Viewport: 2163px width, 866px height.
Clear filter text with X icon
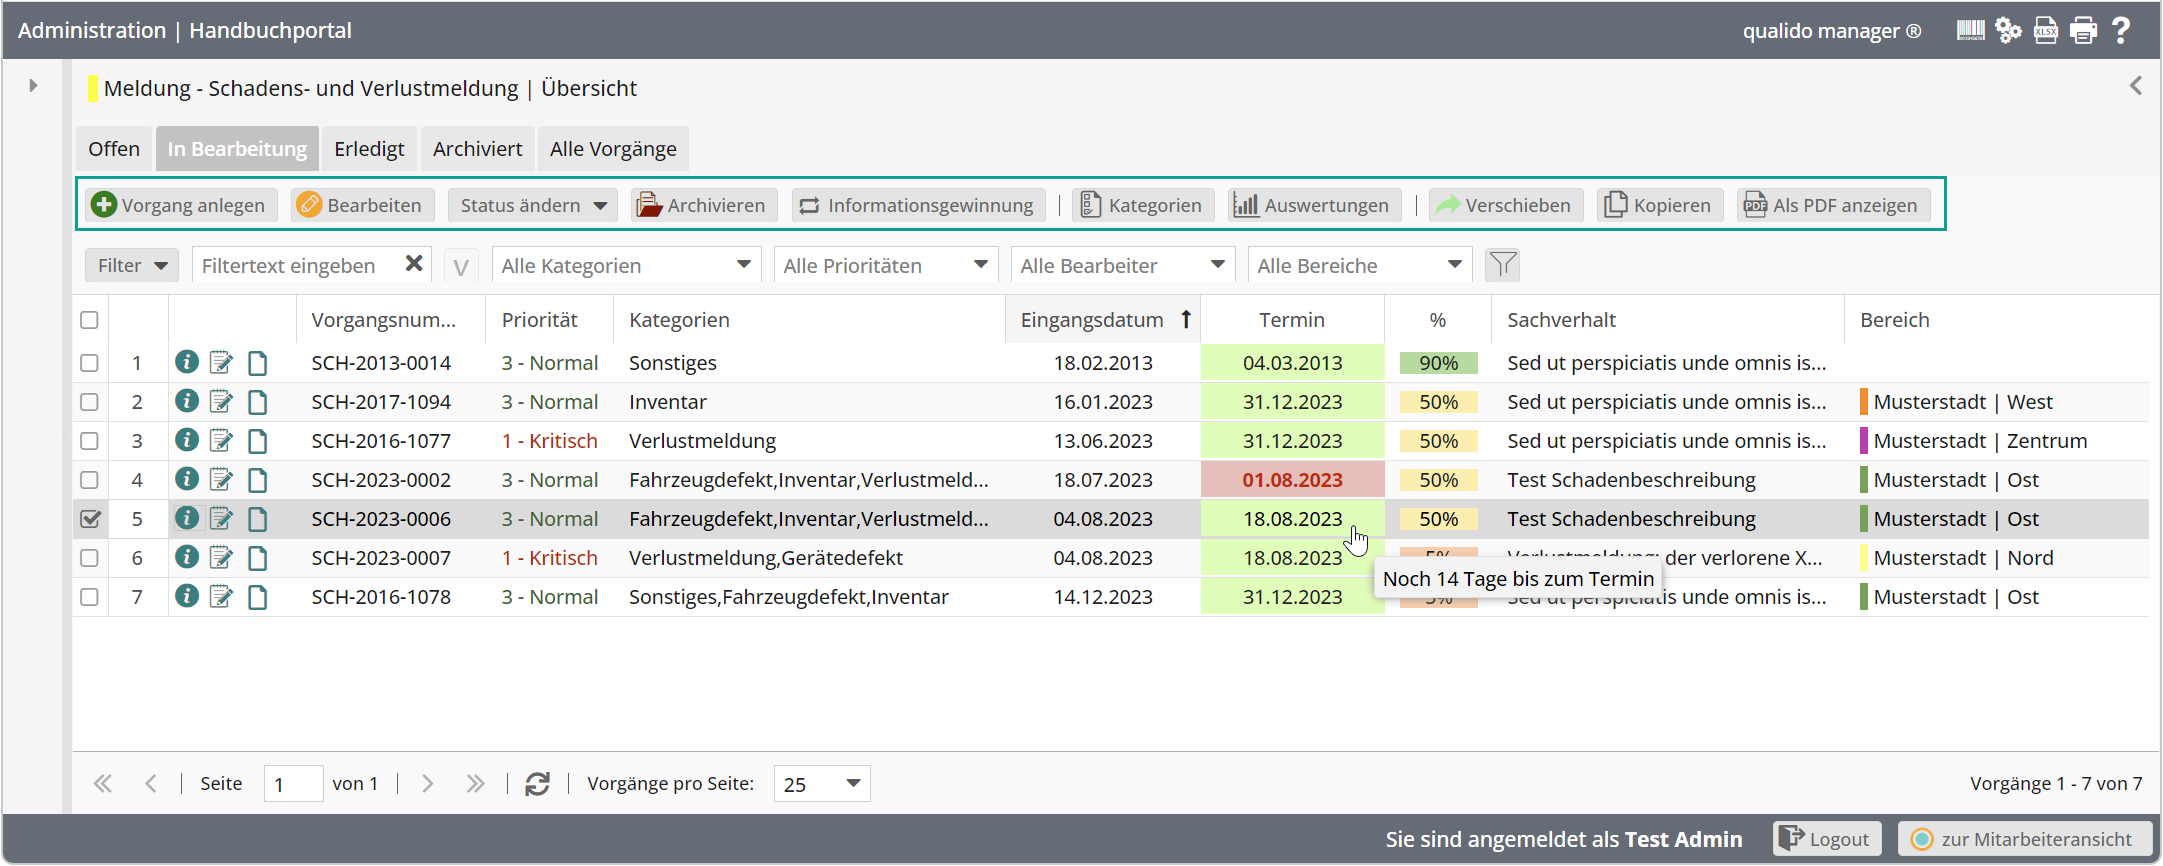coord(414,264)
